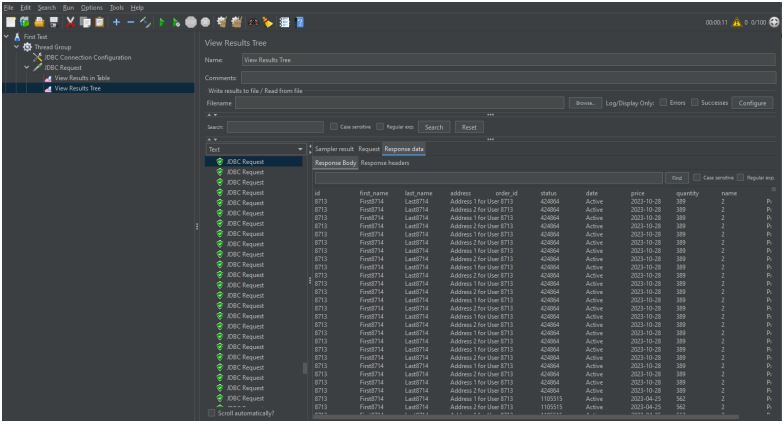Image resolution: width=783 pixels, height=426 pixels.
Task: Click the Reset search button
Action: pyautogui.click(x=468, y=127)
